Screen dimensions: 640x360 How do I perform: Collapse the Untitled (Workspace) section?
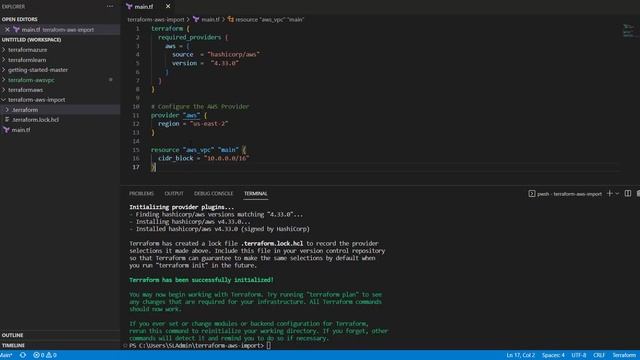(31, 40)
